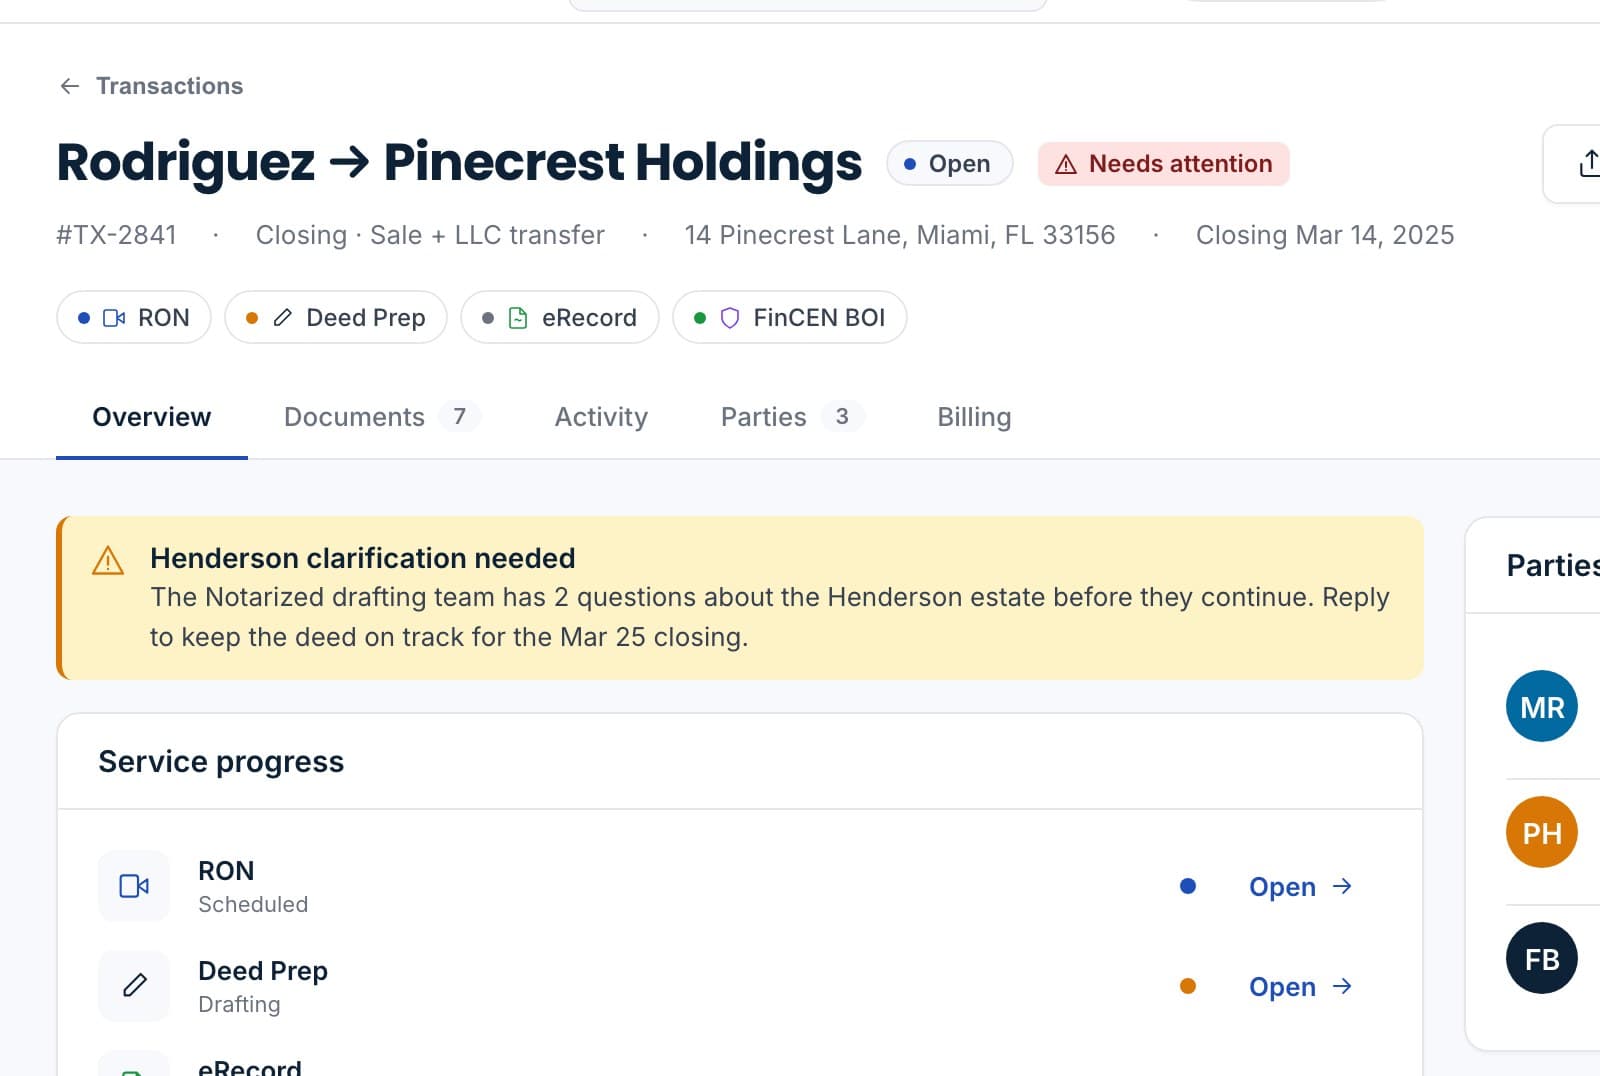Viewport: 1600px width, 1076px height.
Task: Select the eRecord service chip
Action: (560, 317)
